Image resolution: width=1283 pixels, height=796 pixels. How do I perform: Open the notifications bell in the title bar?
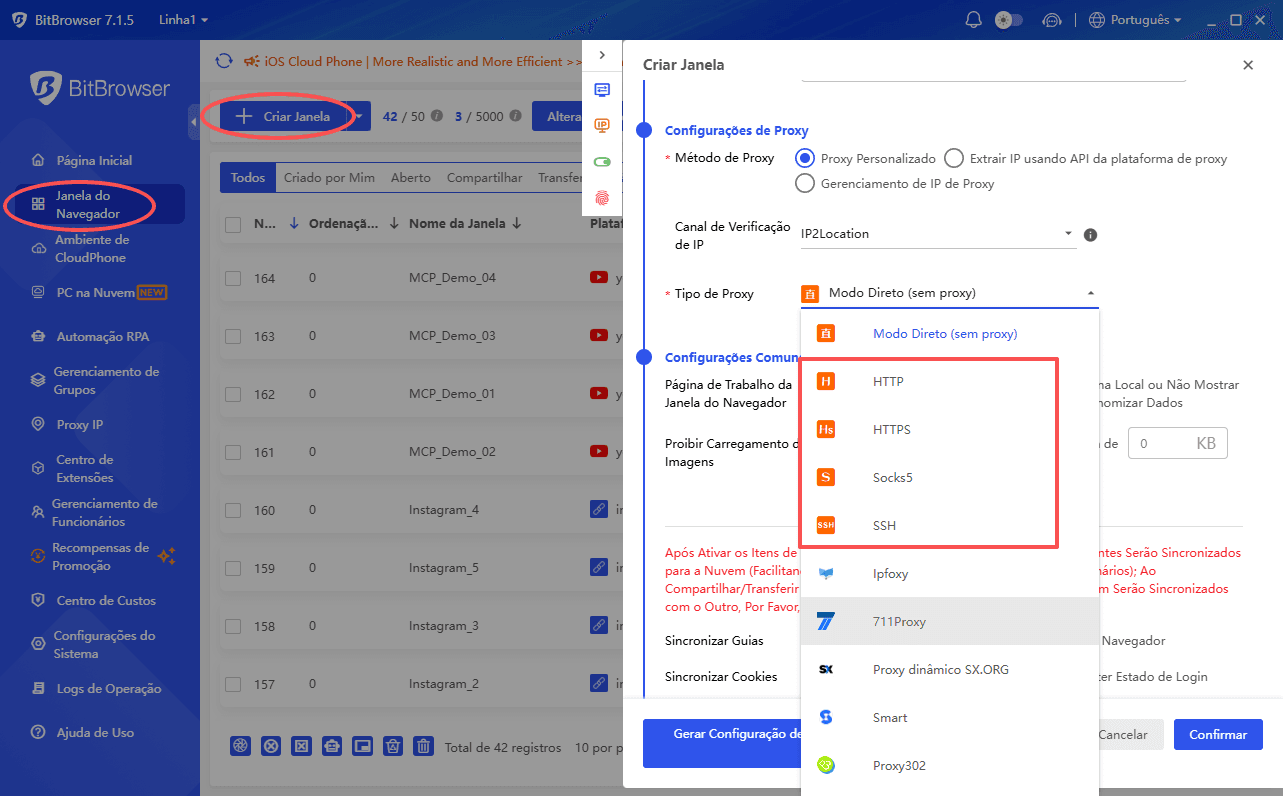(x=973, y=20)
